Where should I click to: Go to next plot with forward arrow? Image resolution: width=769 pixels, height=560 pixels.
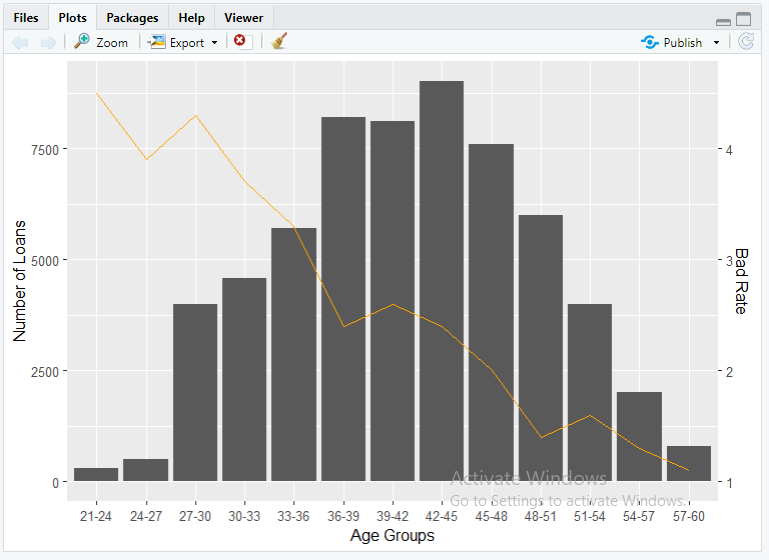[x=48, y=43]
